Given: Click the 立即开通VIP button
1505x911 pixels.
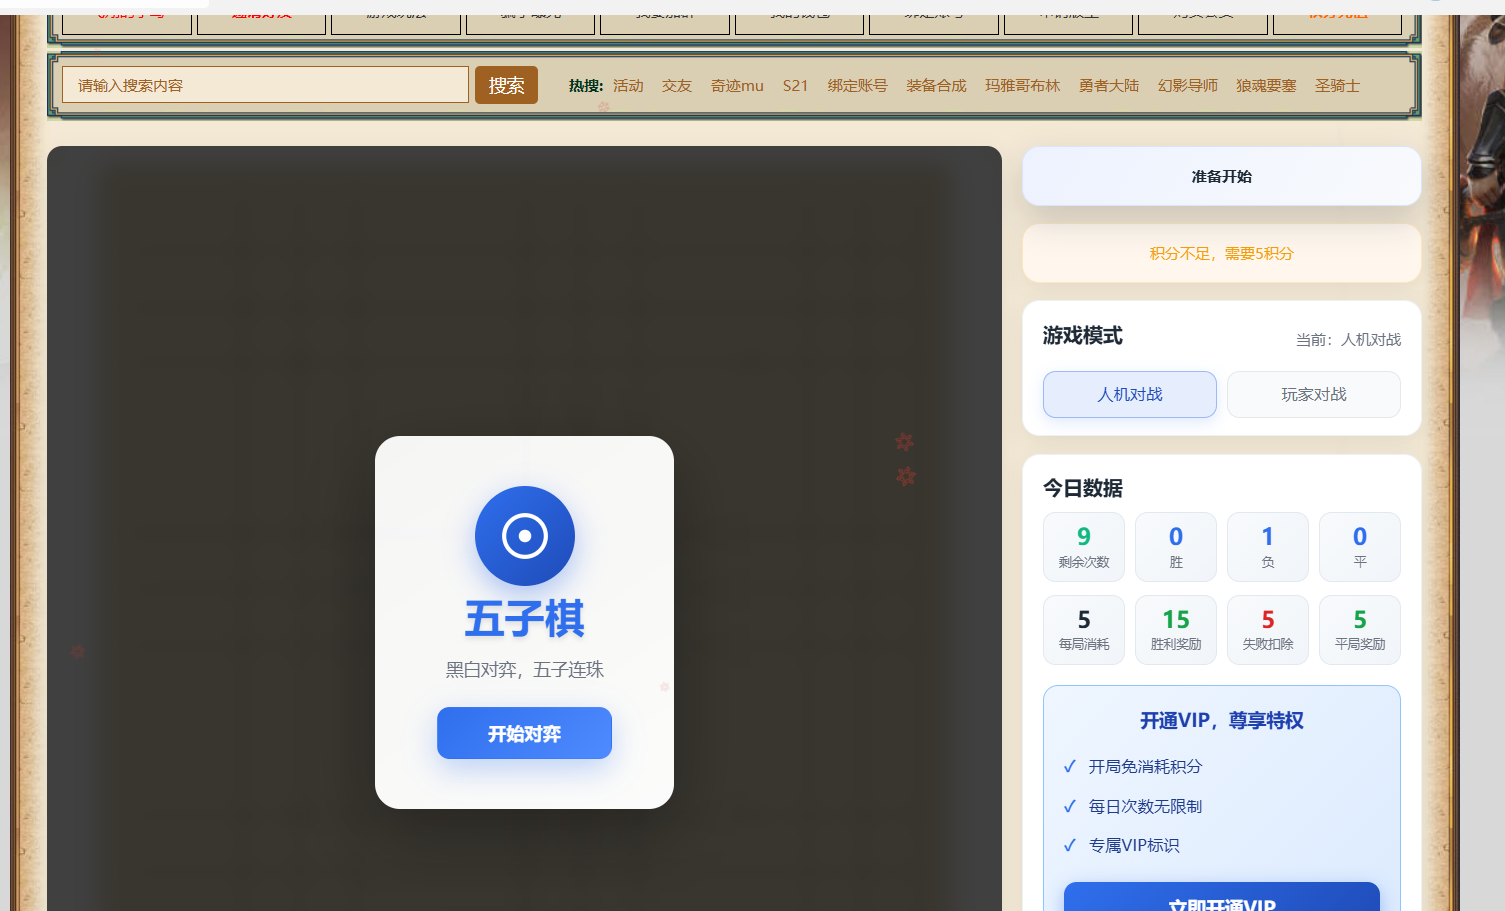Looking at the screenshot, I should coord(1221,899).
